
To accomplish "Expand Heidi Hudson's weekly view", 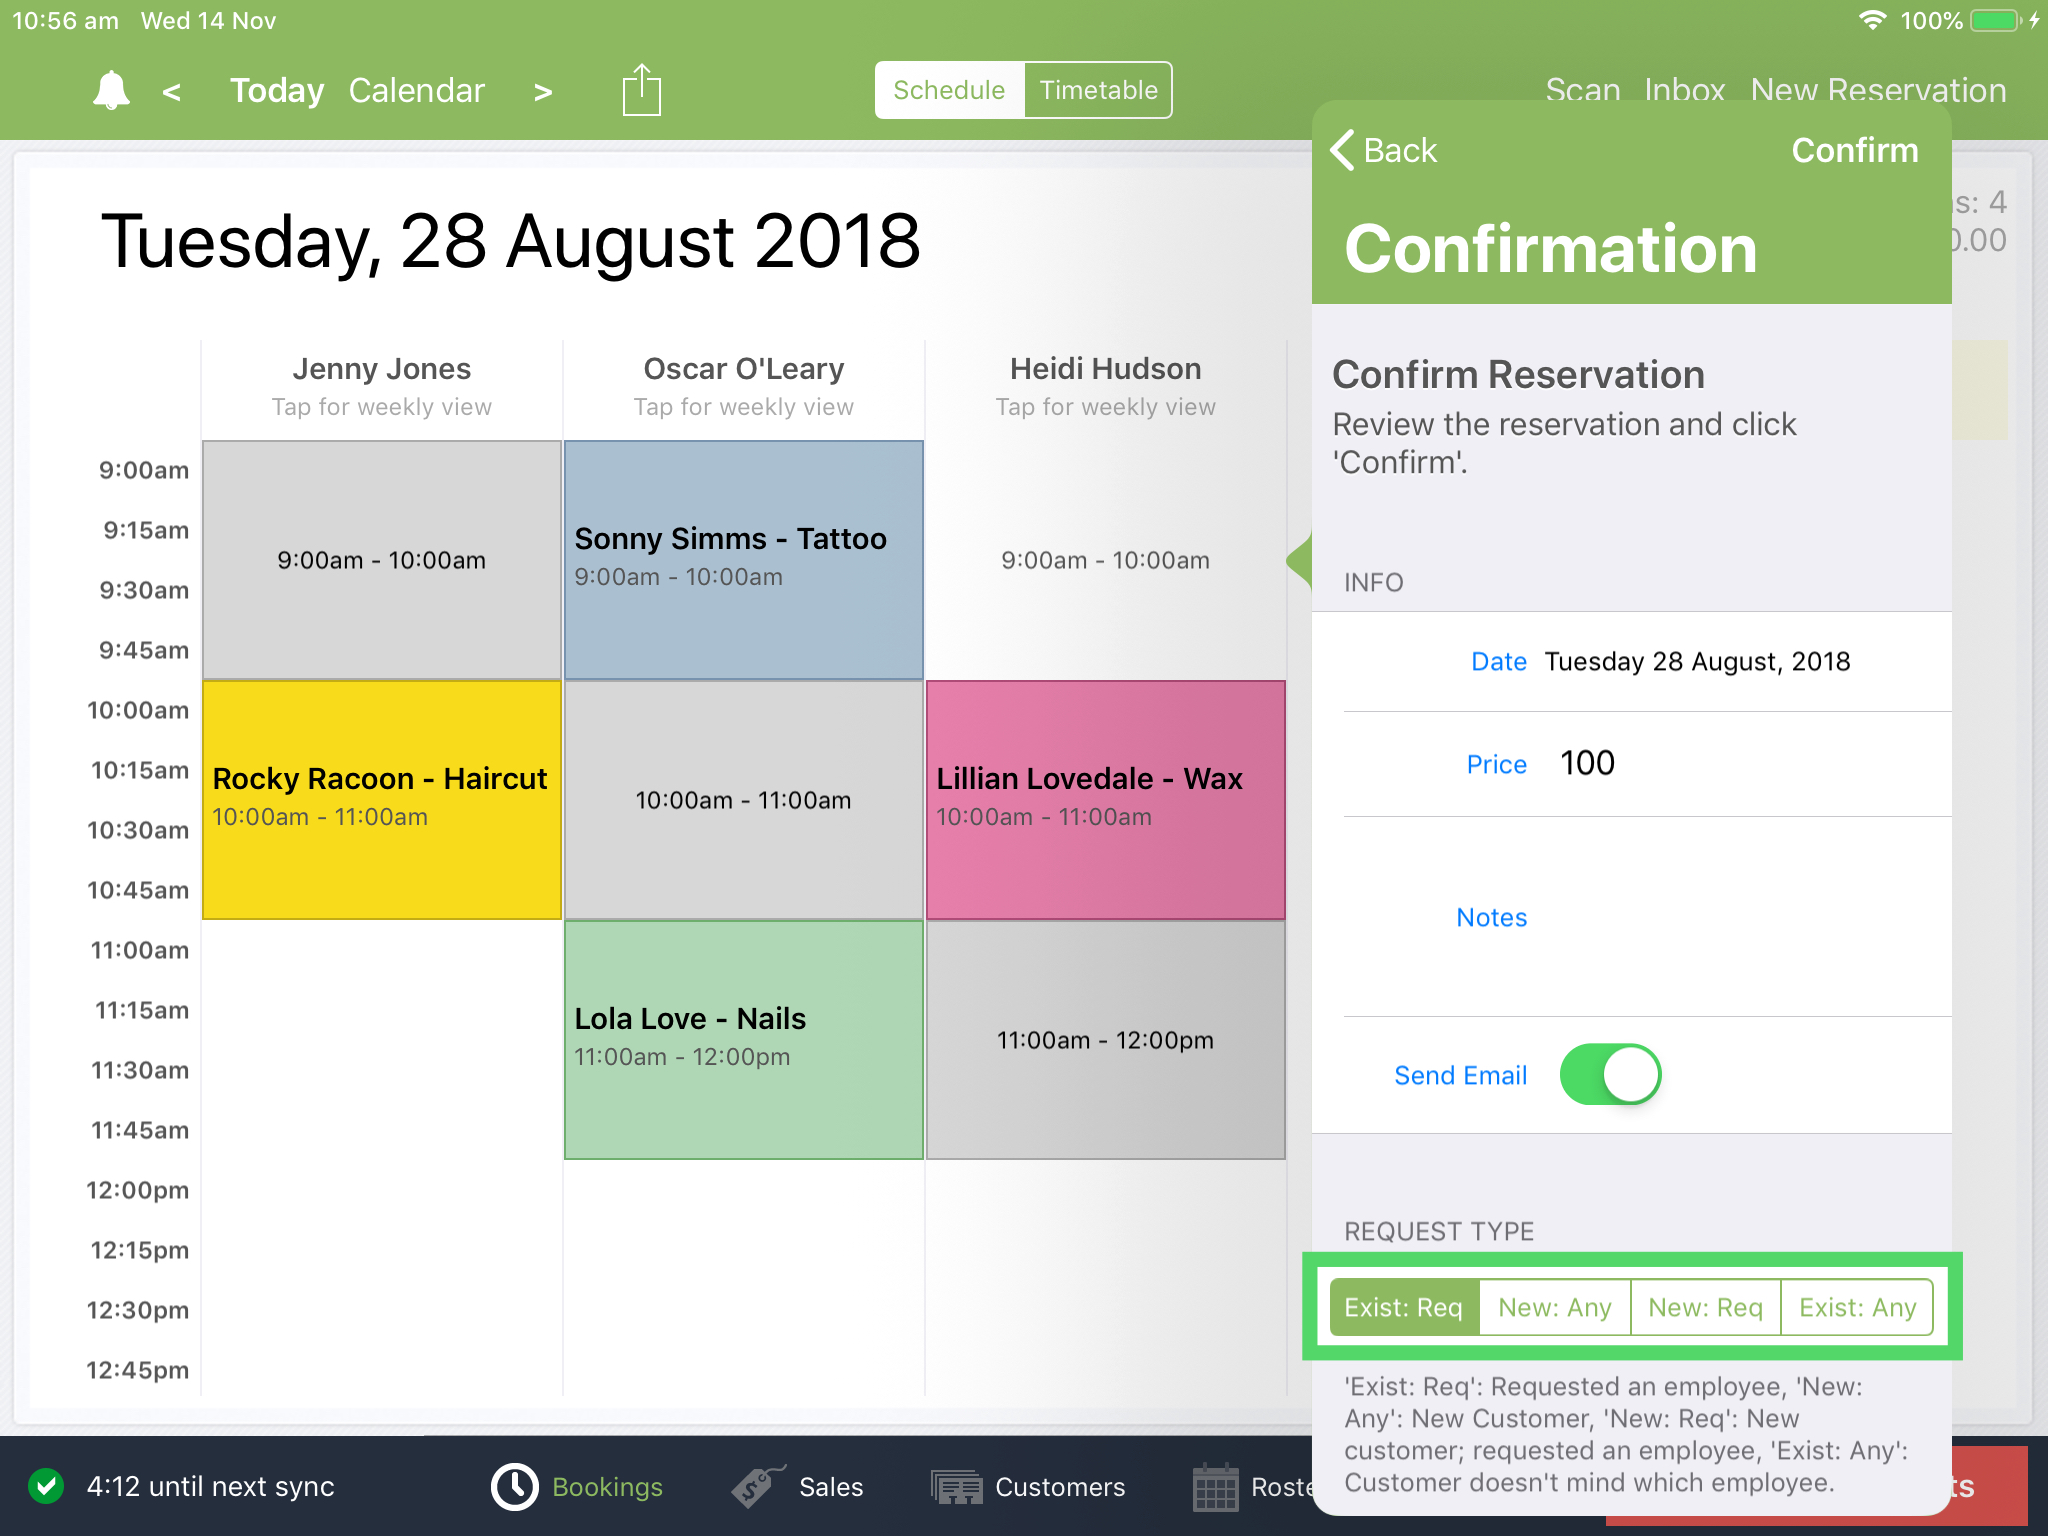I will tap(1104, 406).
